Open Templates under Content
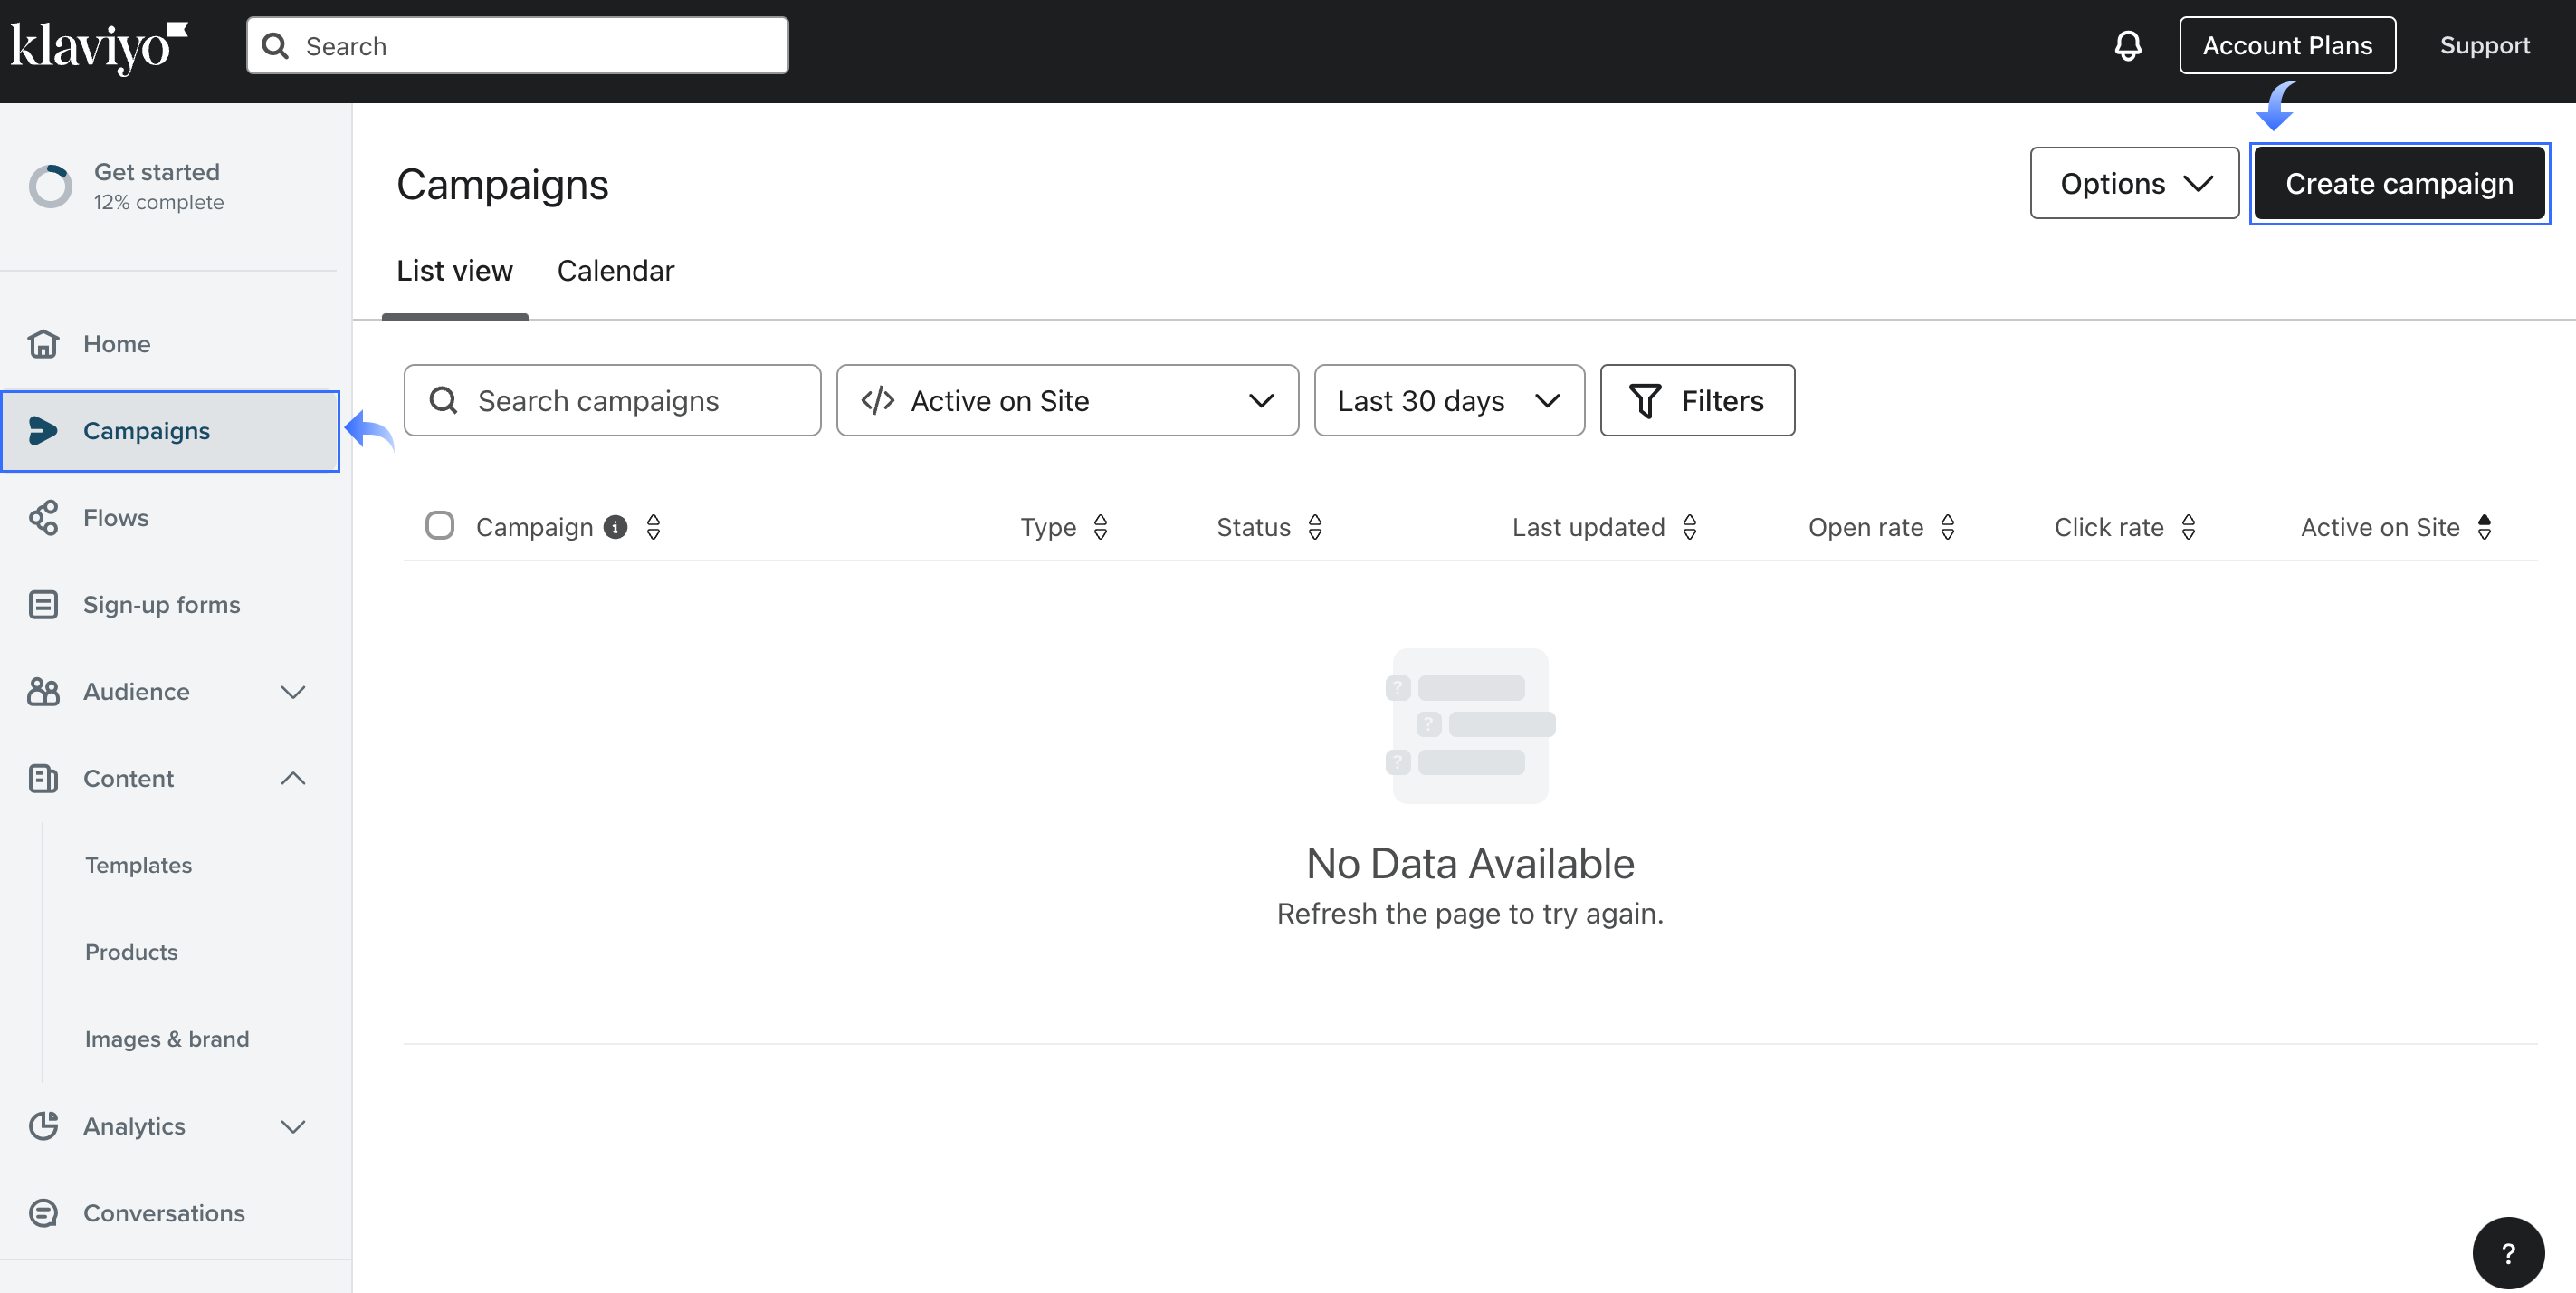 pos(138,865)
